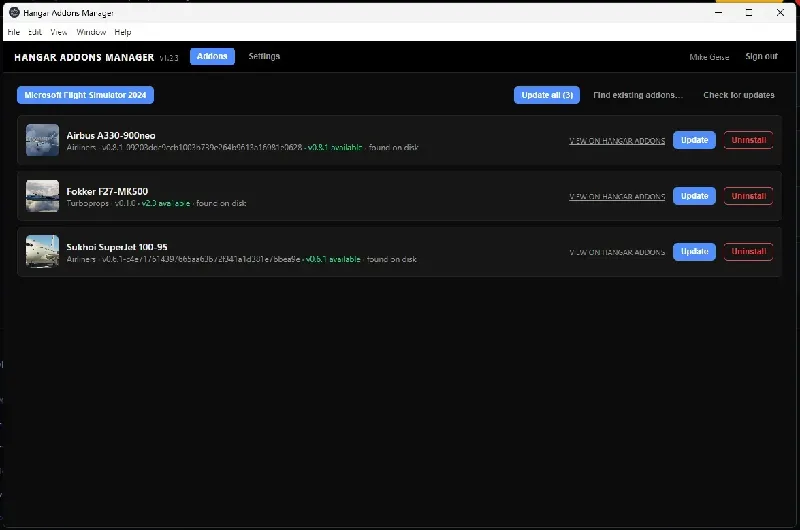Click the v2.3 available text
This screenshot has height=530, width=800.
(166, 203)
